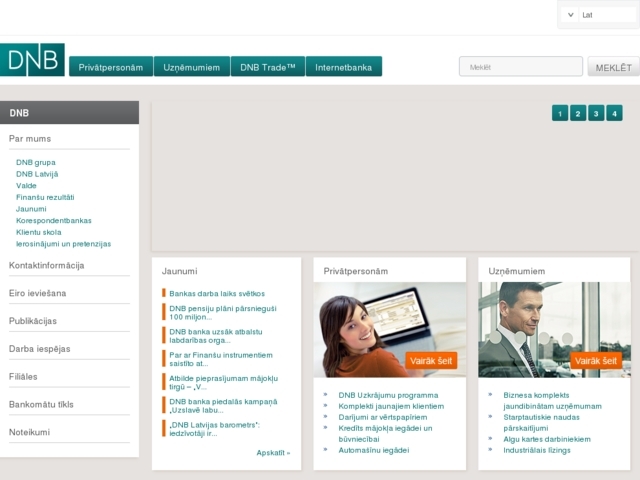Open news Atbilde pieprasījumam mājokļu tirgū

224,382
